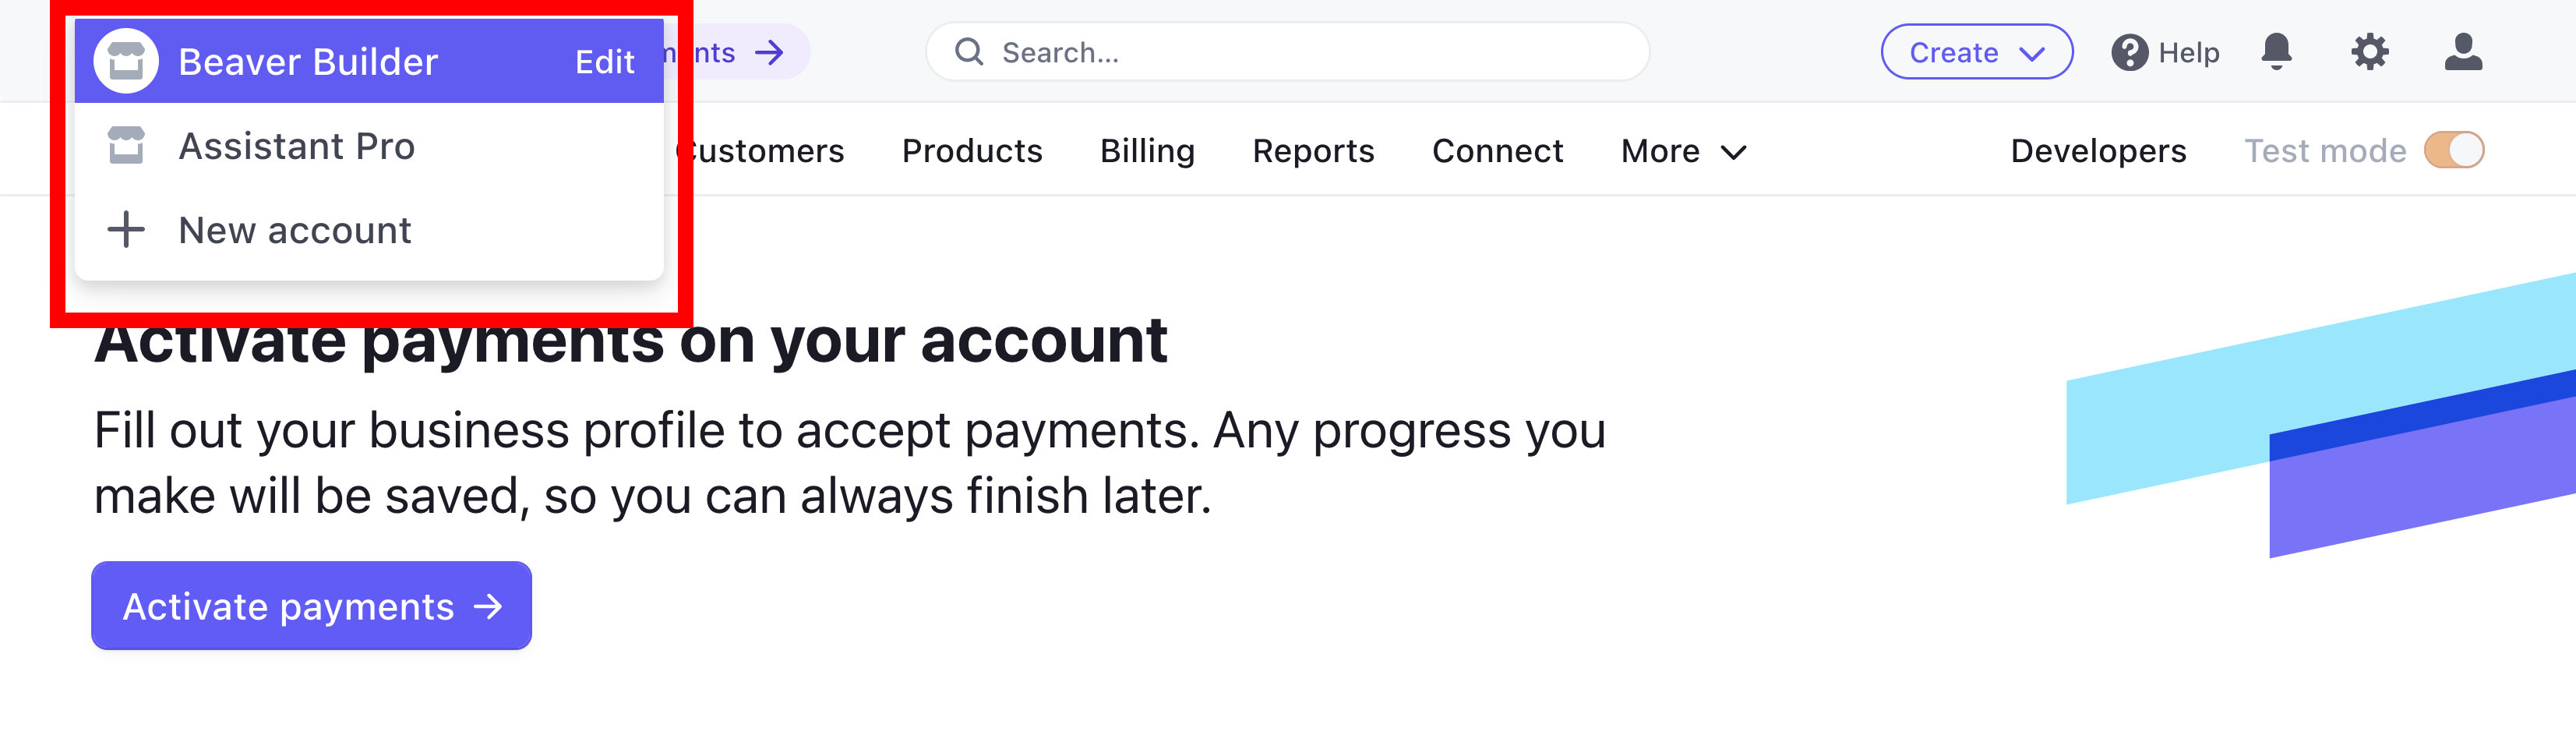Toggle Test mode off
Viewport: 2576px width, 742px height.
coord(2455,150)
